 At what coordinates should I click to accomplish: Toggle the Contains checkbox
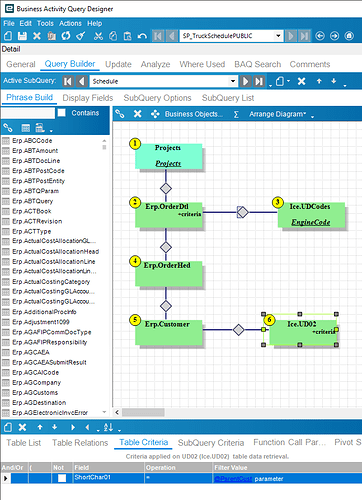pos(62,113)
